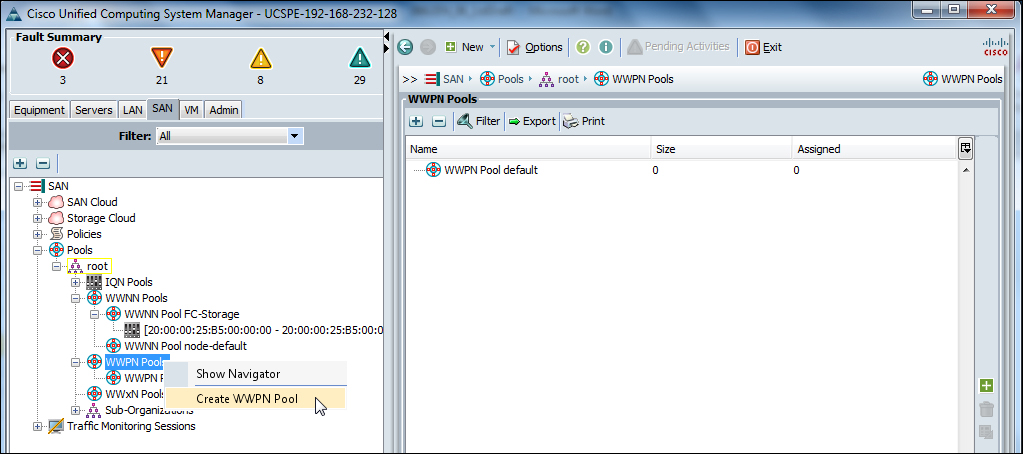1023x454 pixels.
Task: Collapse the WWNN Pools node
Action: (x=76, y=298)
